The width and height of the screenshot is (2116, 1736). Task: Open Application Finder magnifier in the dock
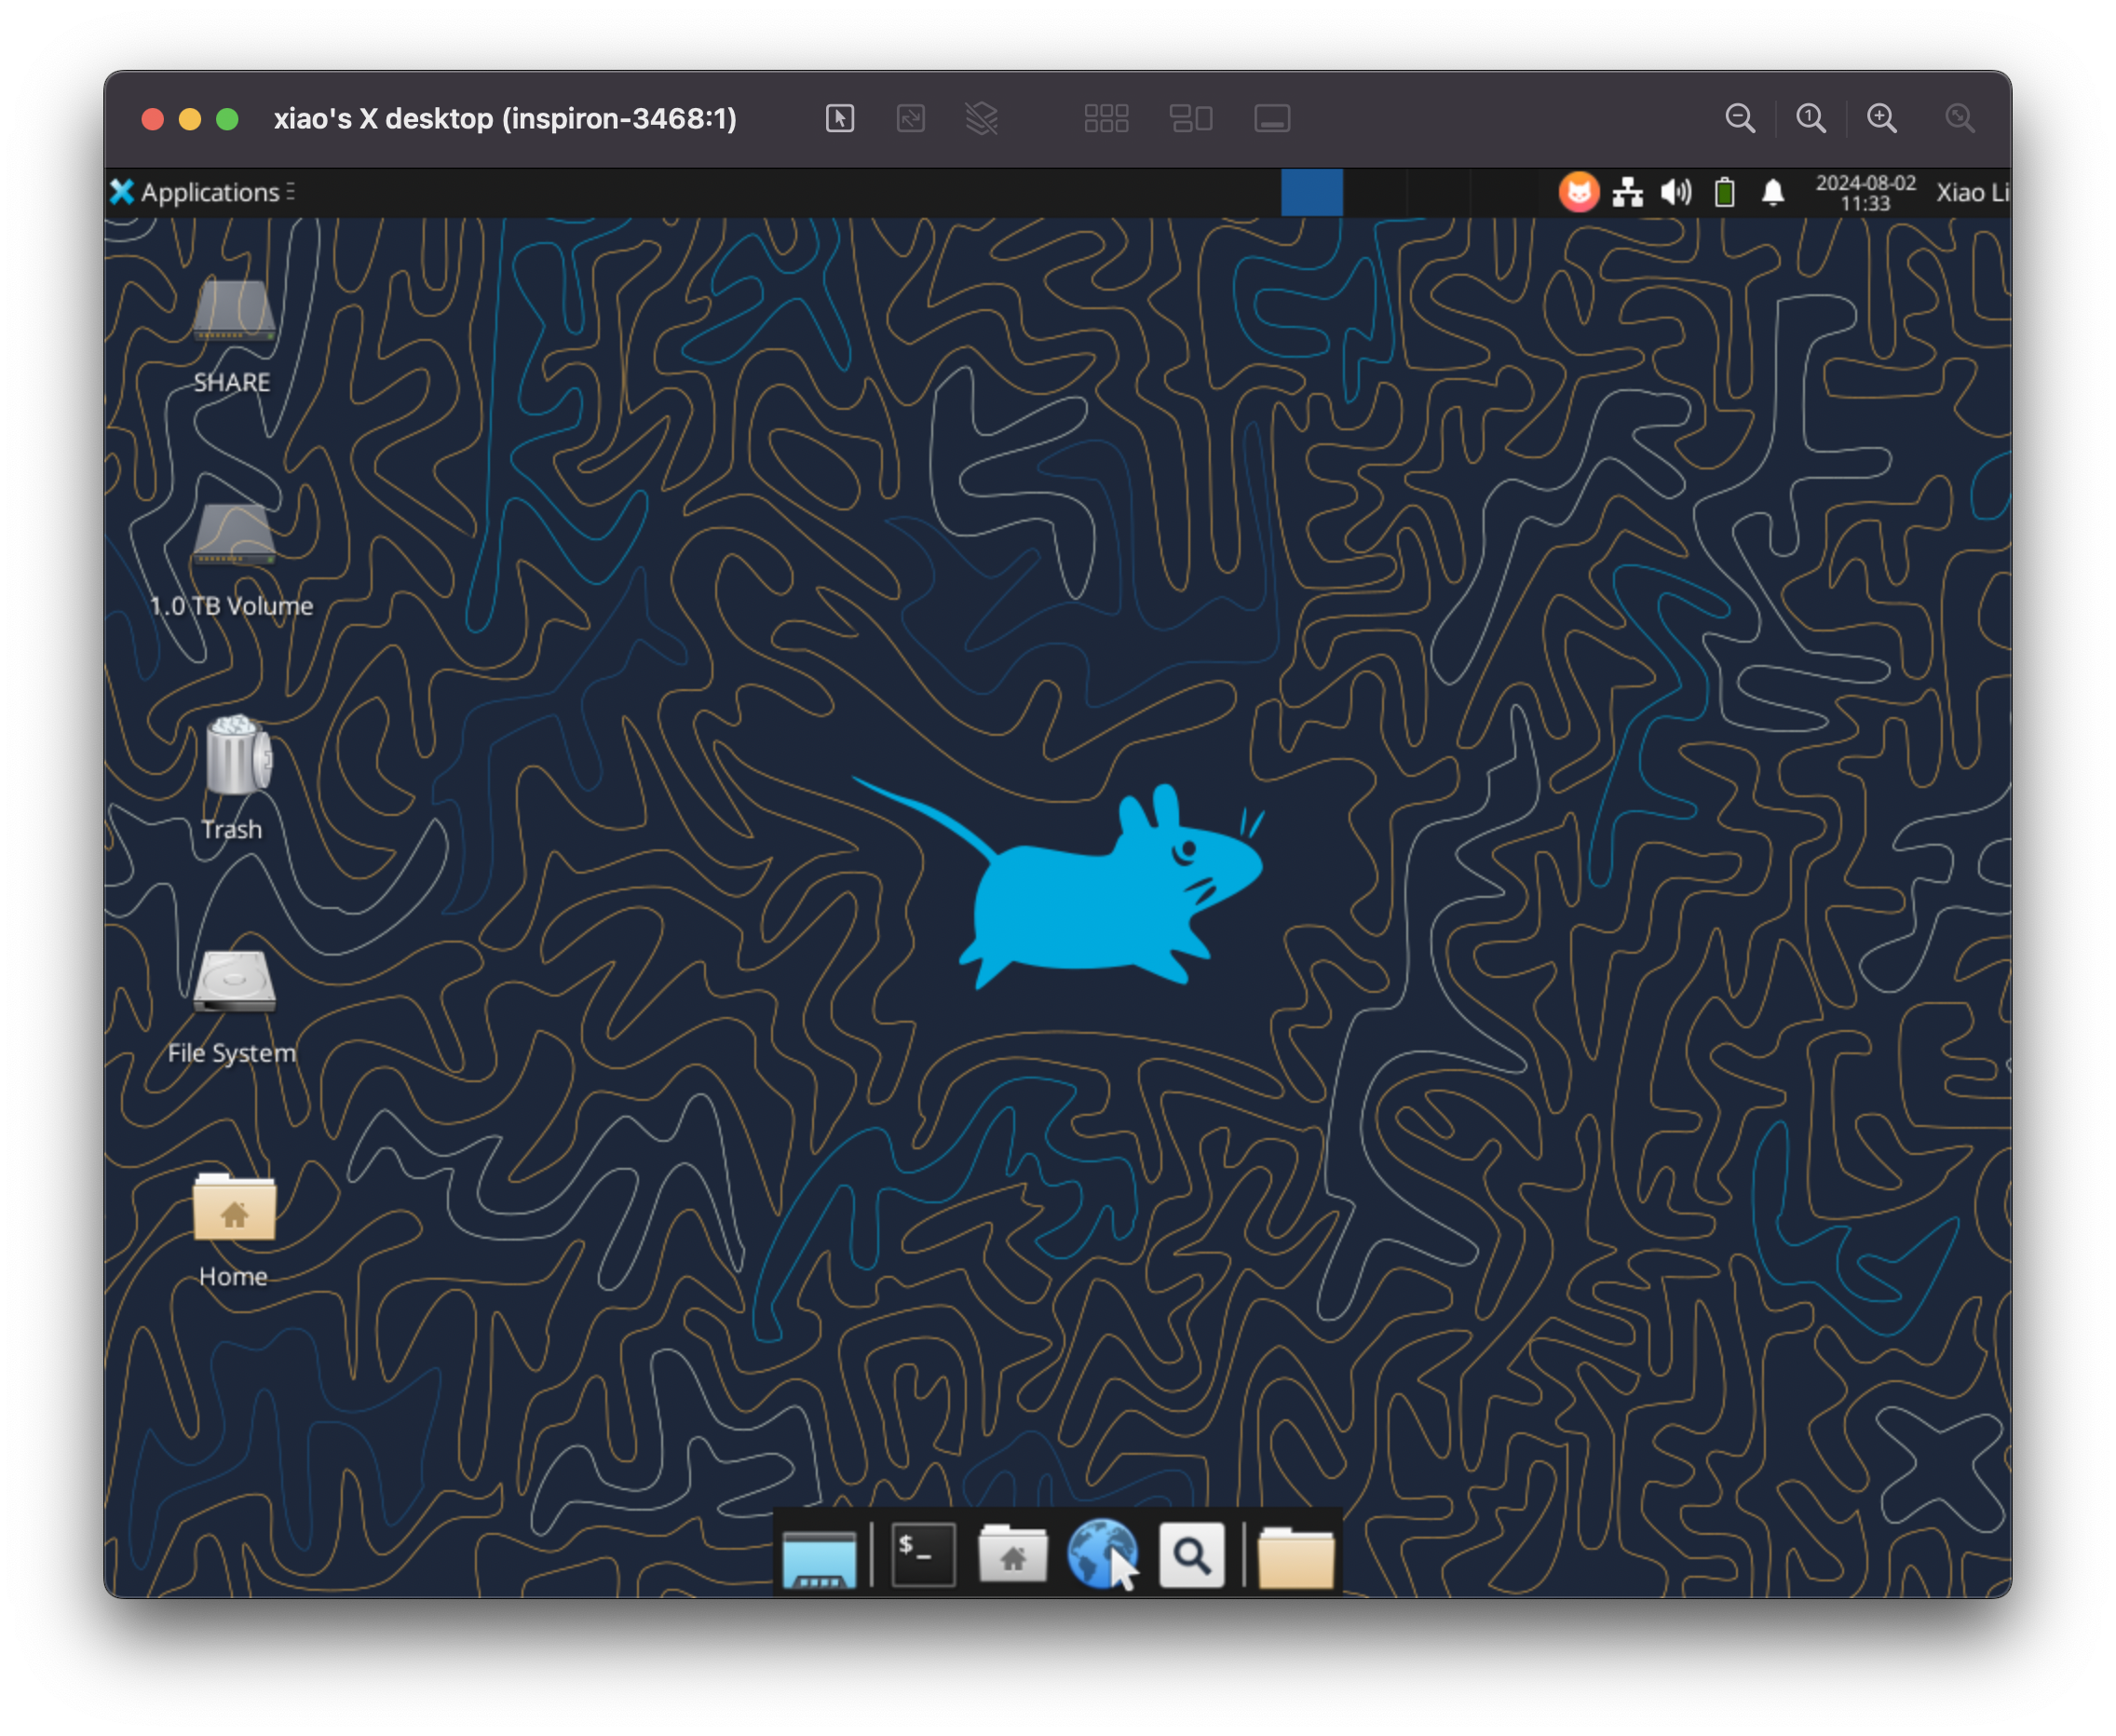tap(1191, 1555)
